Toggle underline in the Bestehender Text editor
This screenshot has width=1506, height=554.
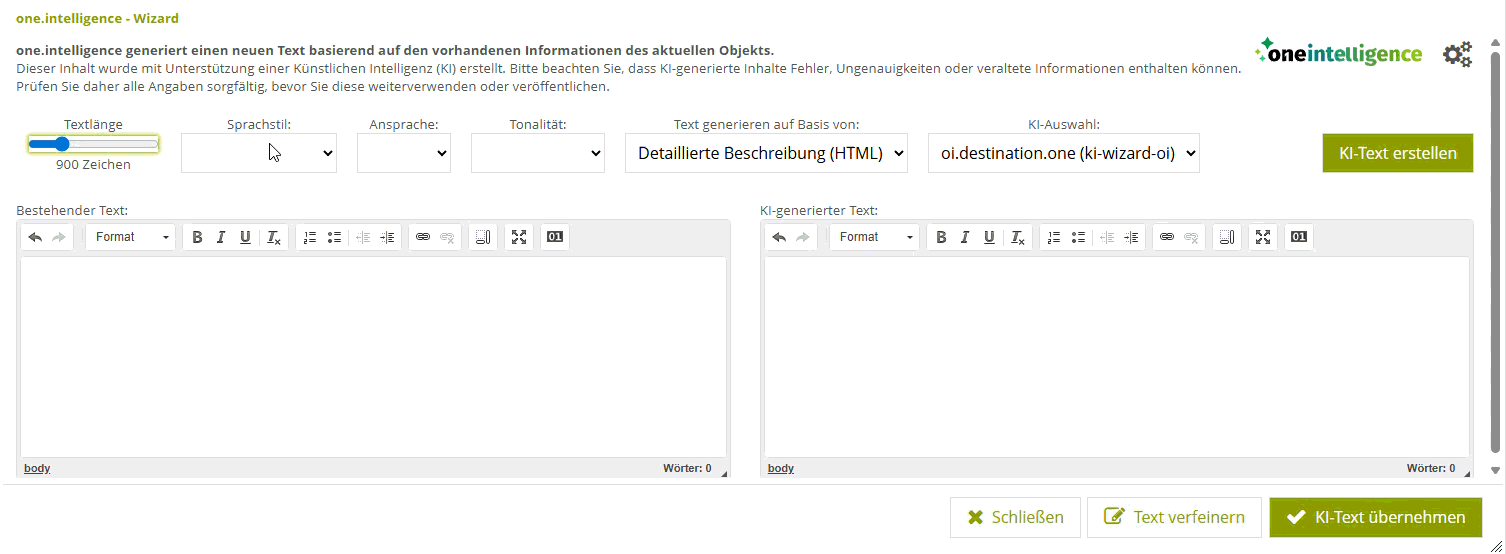tap(245, 237)
